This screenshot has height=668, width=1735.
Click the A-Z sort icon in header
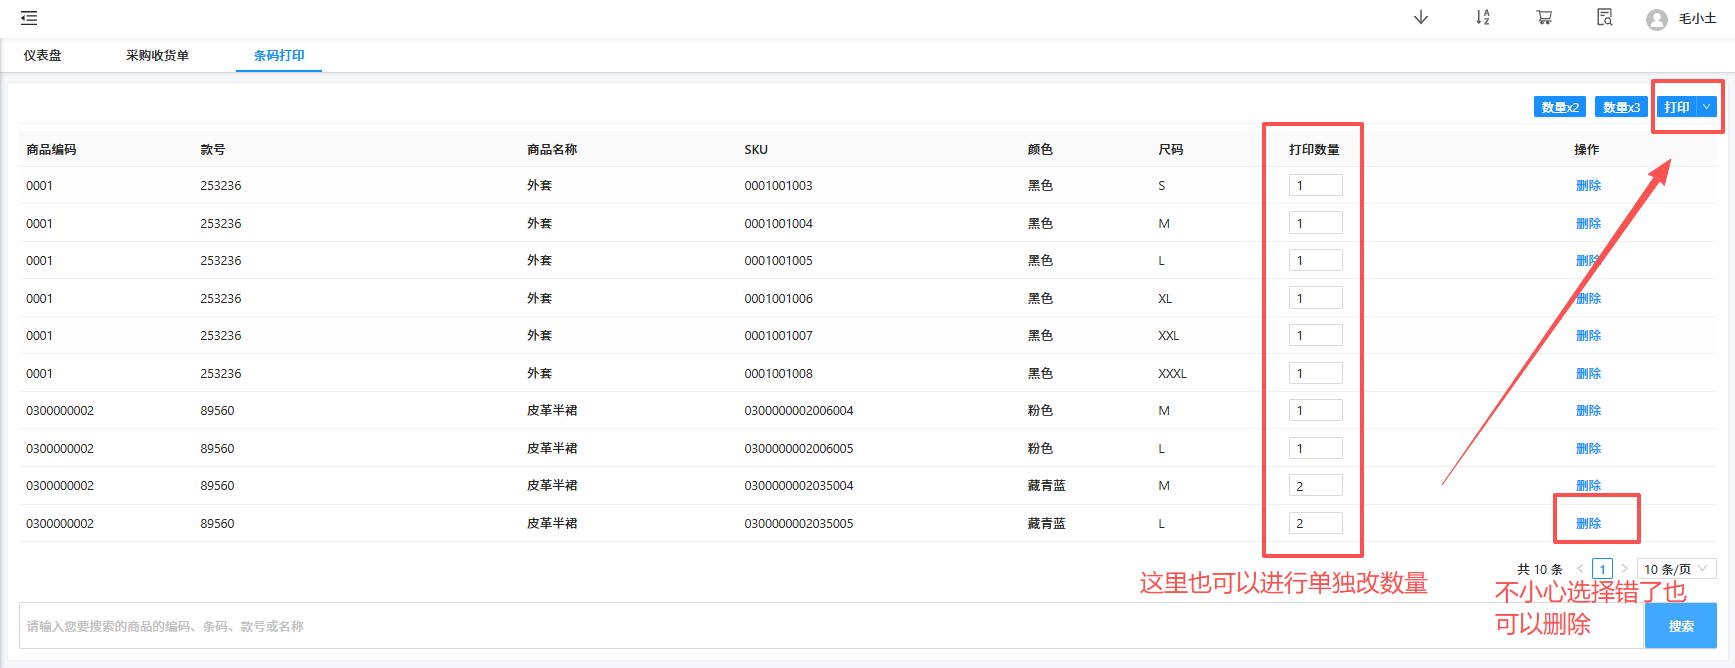point(1482,18)
